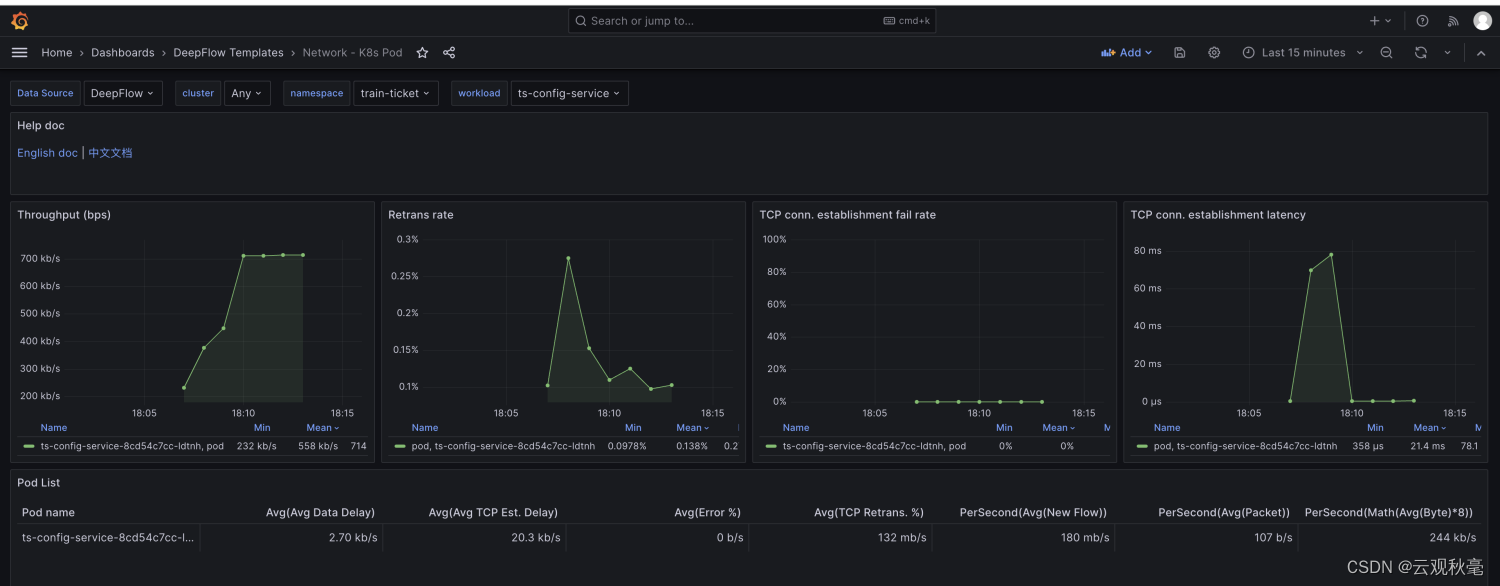
Task: Sort by PerSecond(Avg(Packet)) column
Action: click(1224, 512)
